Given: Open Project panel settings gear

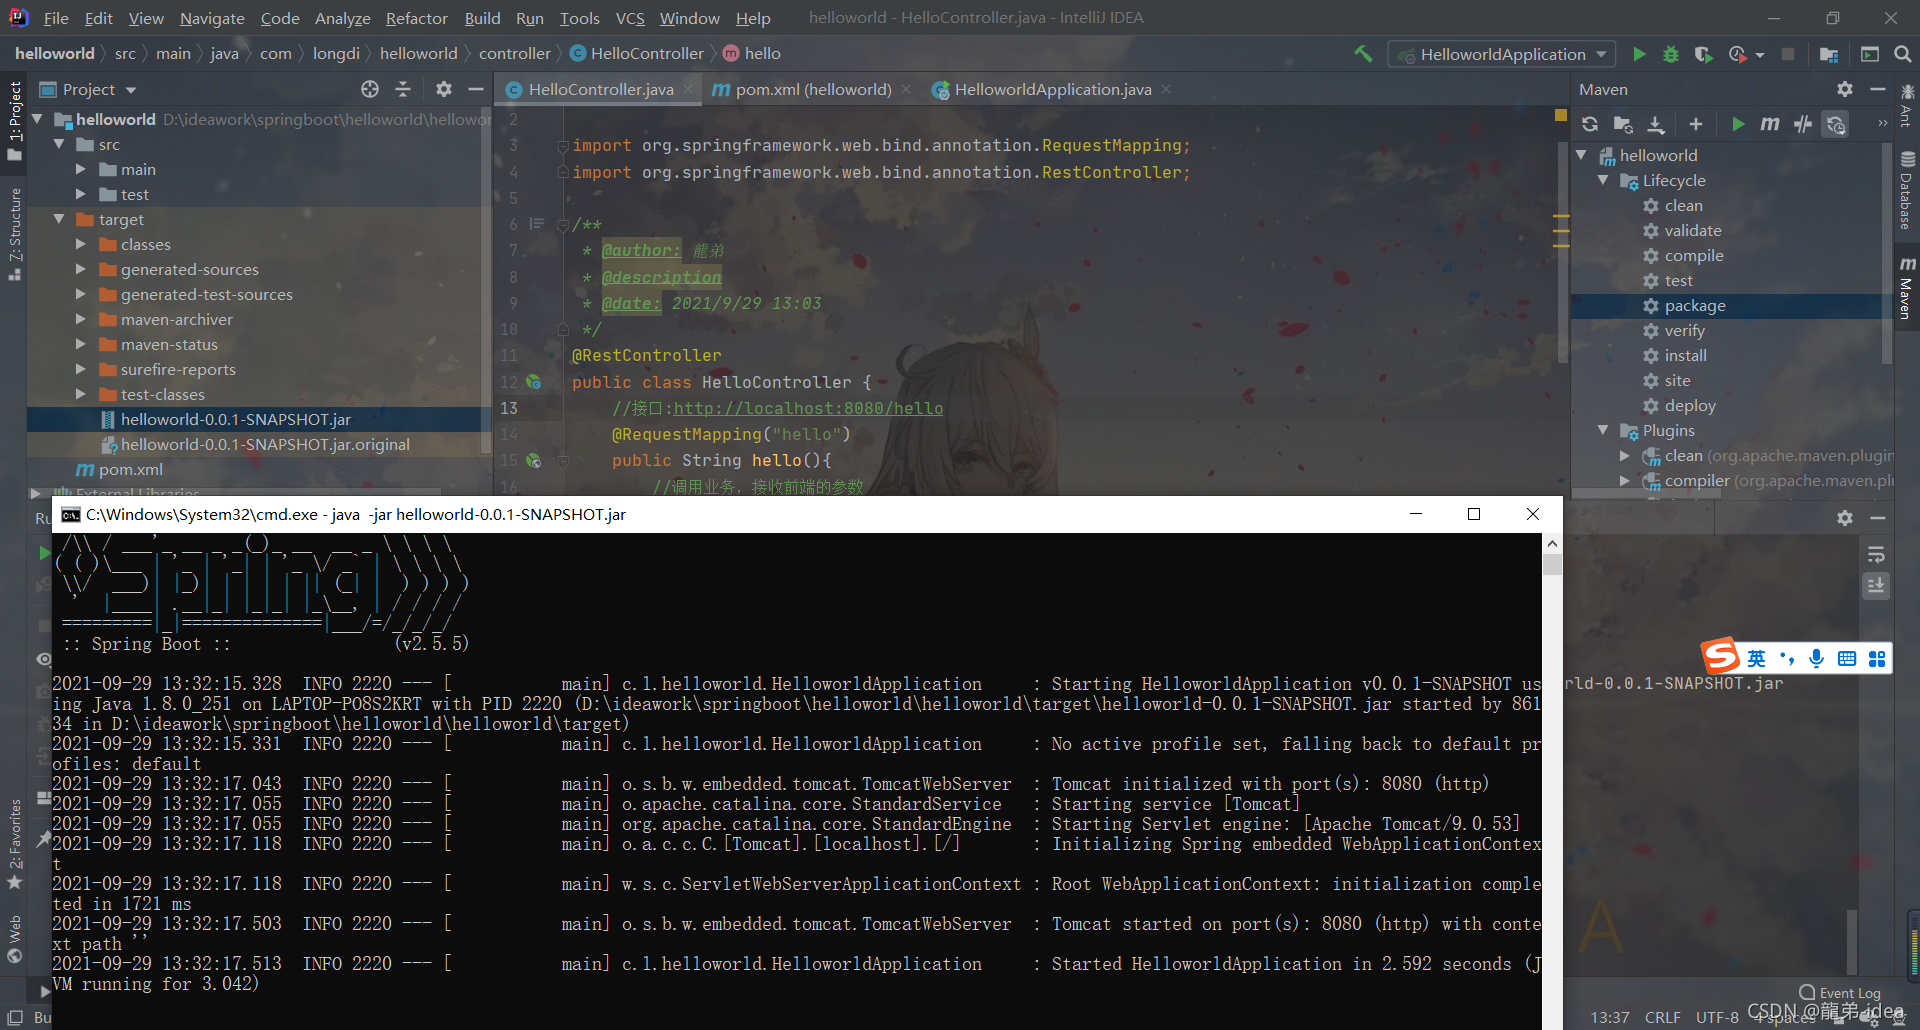Looking at the screenshot, I should tap(444, 89).
